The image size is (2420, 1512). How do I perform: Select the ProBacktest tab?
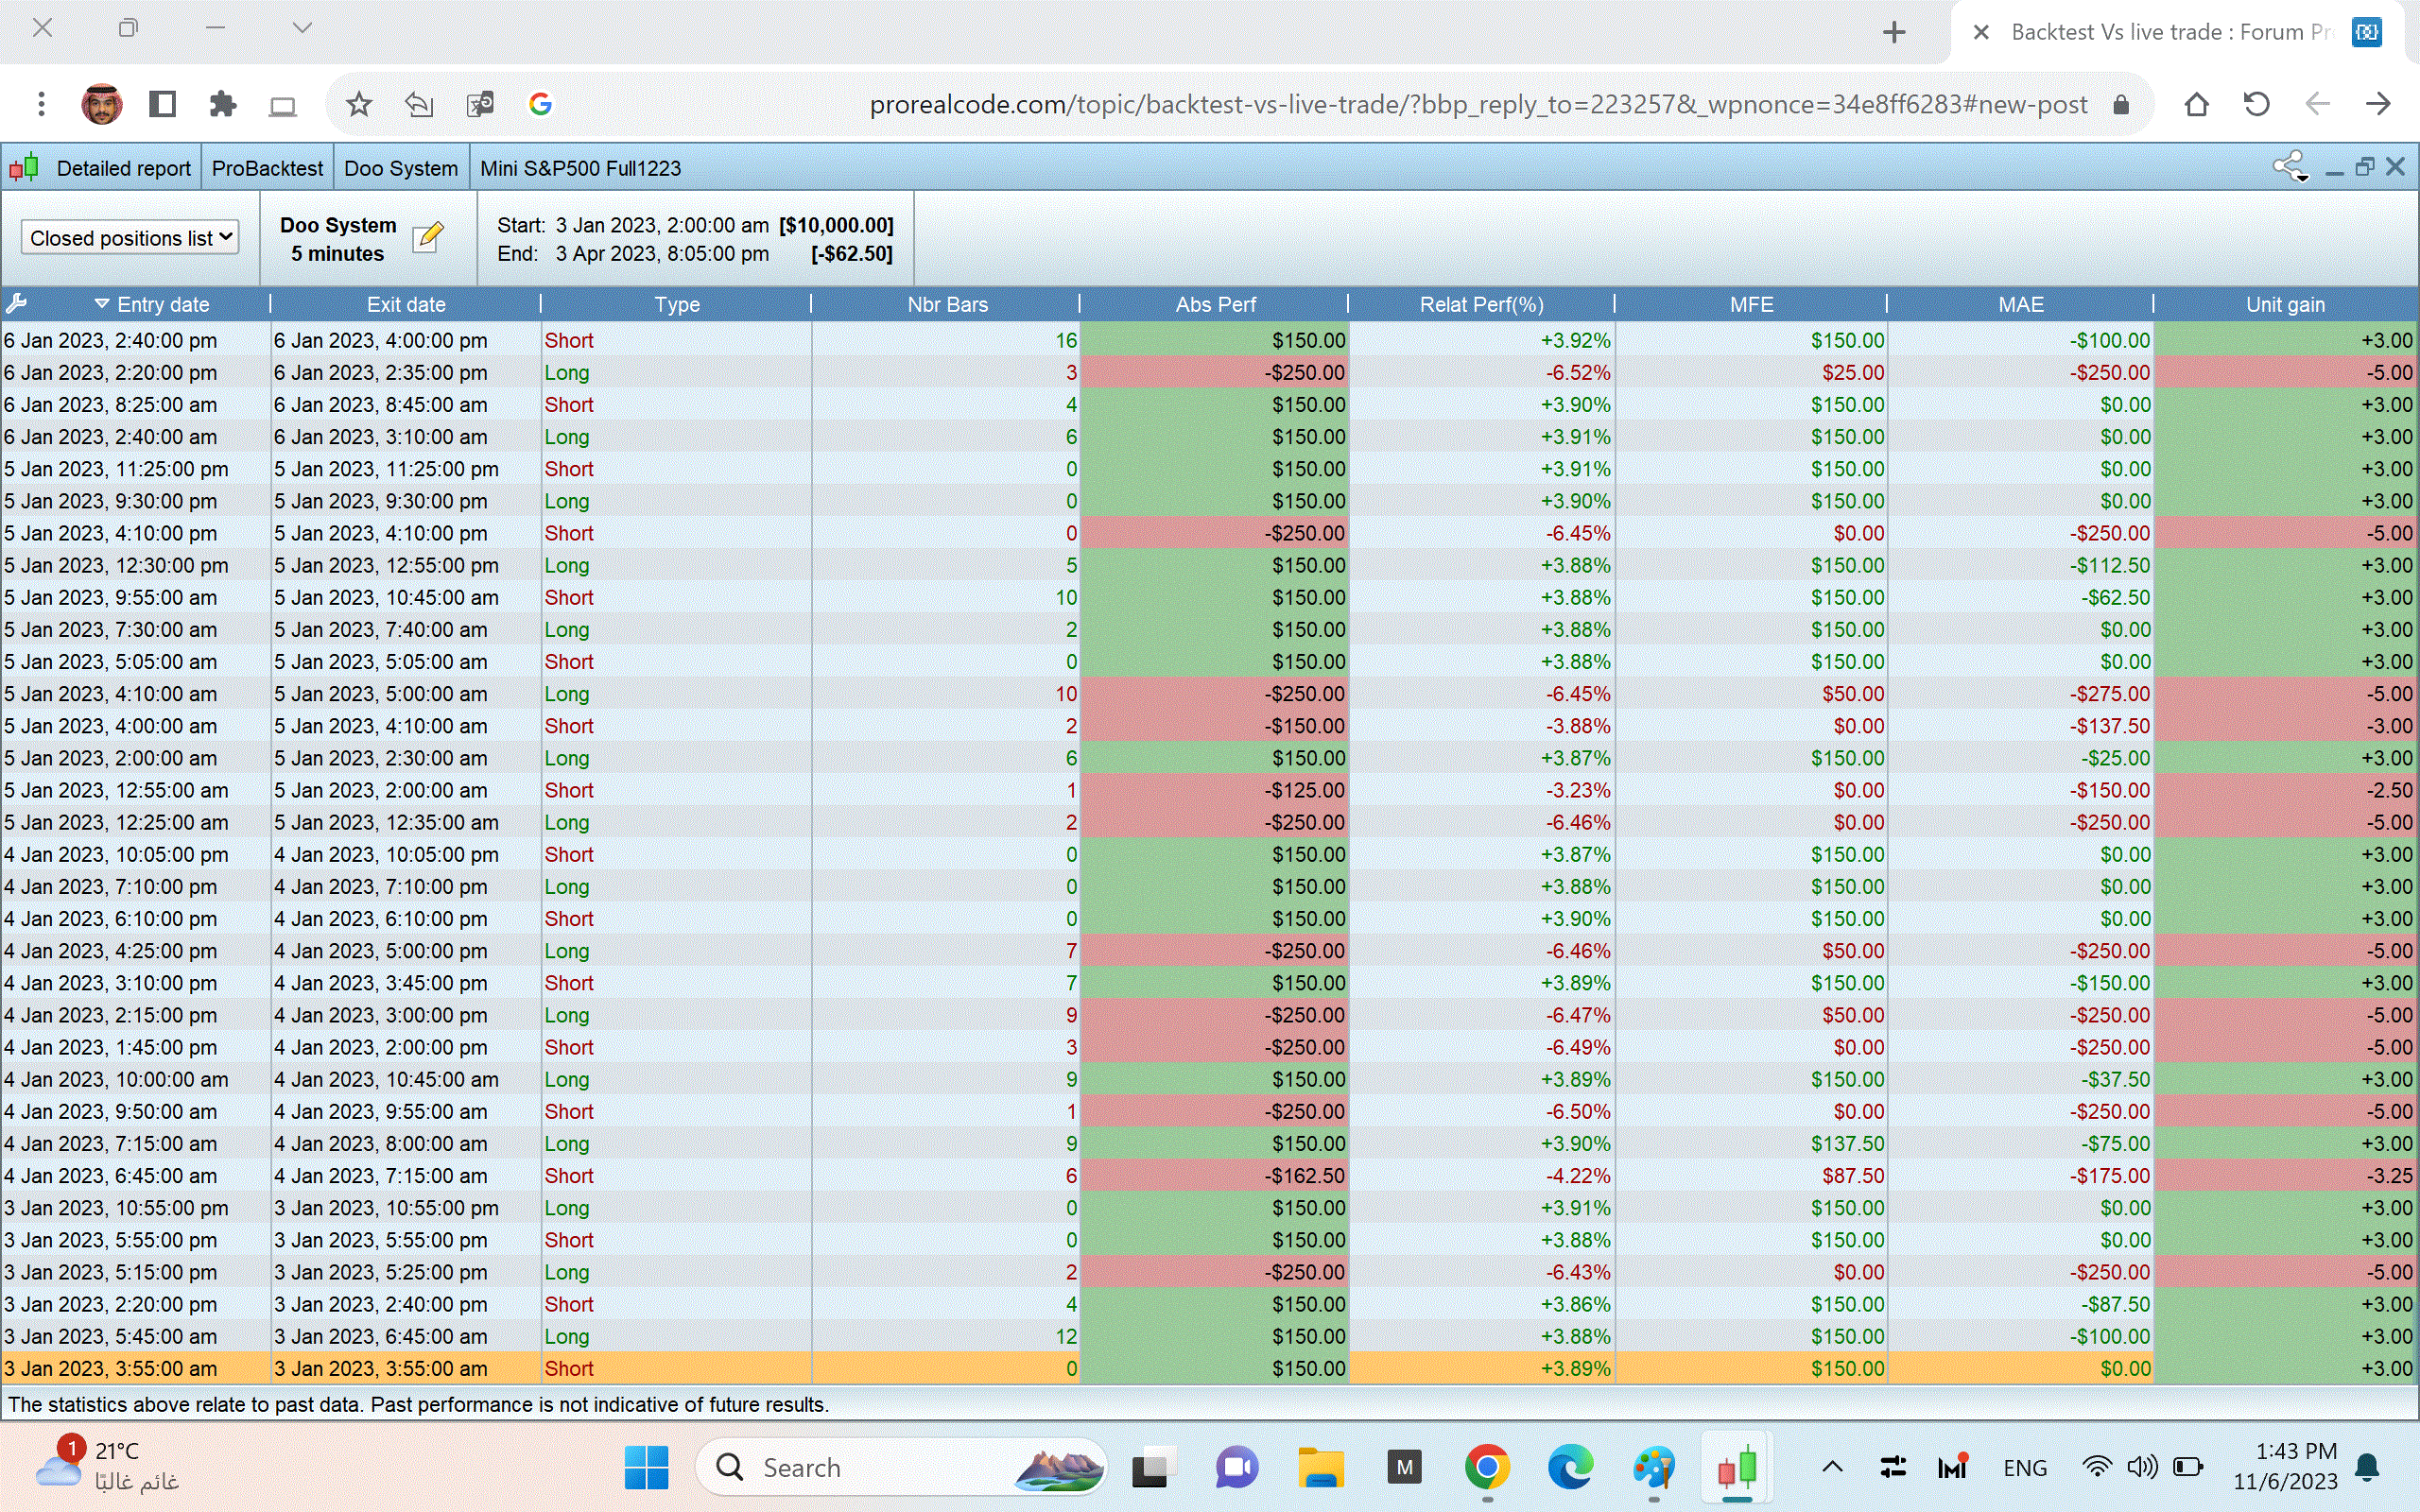pos(267,168)
